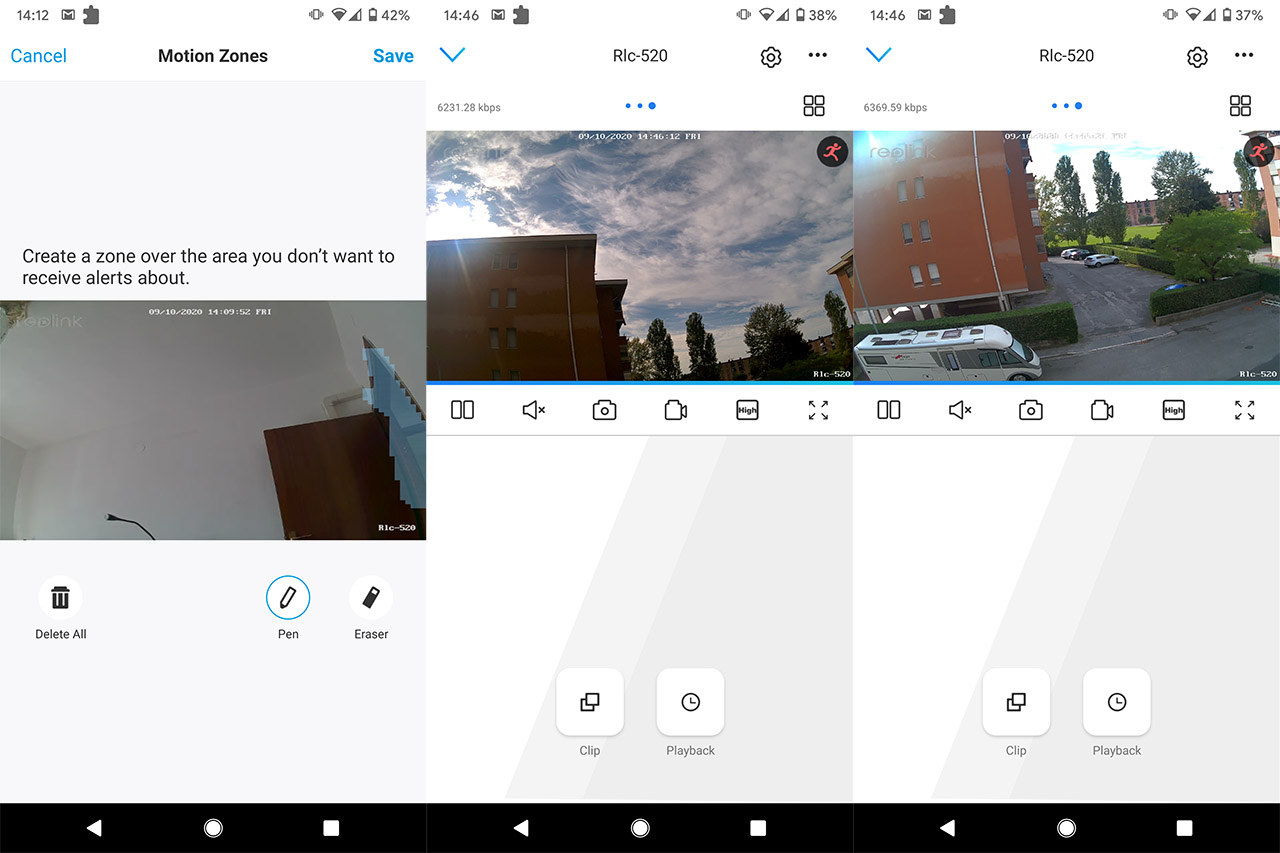Select the Pen tool for drawing zones
Screen dimensions: 1280x853
click(288, 598)
